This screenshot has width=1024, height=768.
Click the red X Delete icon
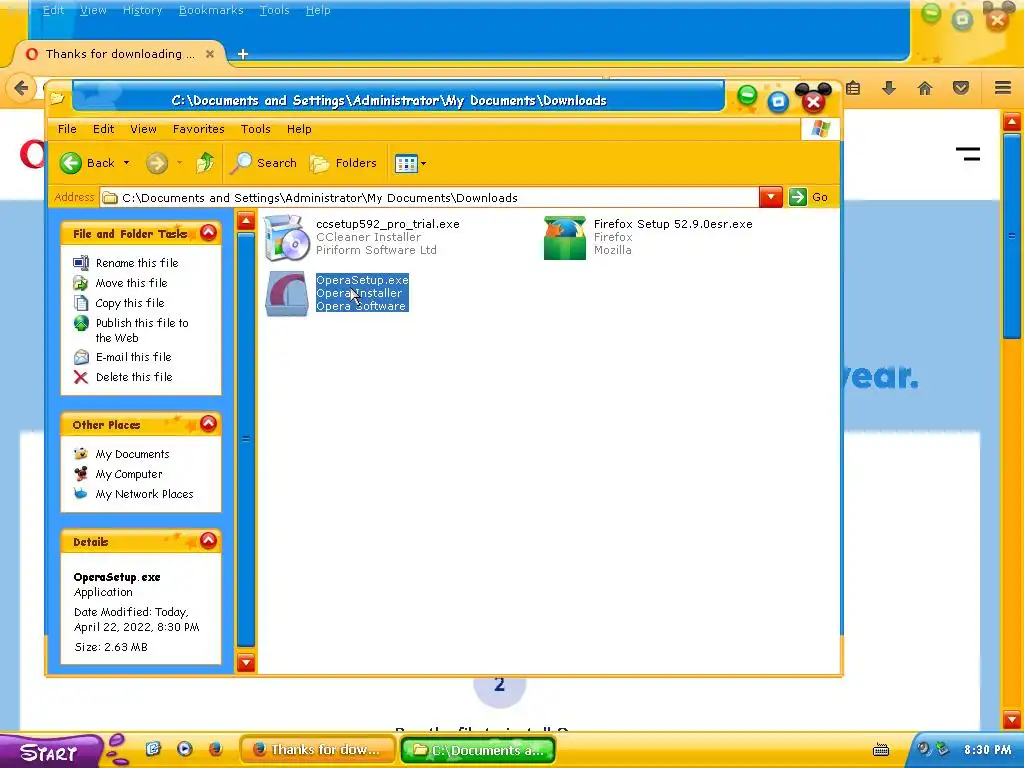(x=81, y=377)
